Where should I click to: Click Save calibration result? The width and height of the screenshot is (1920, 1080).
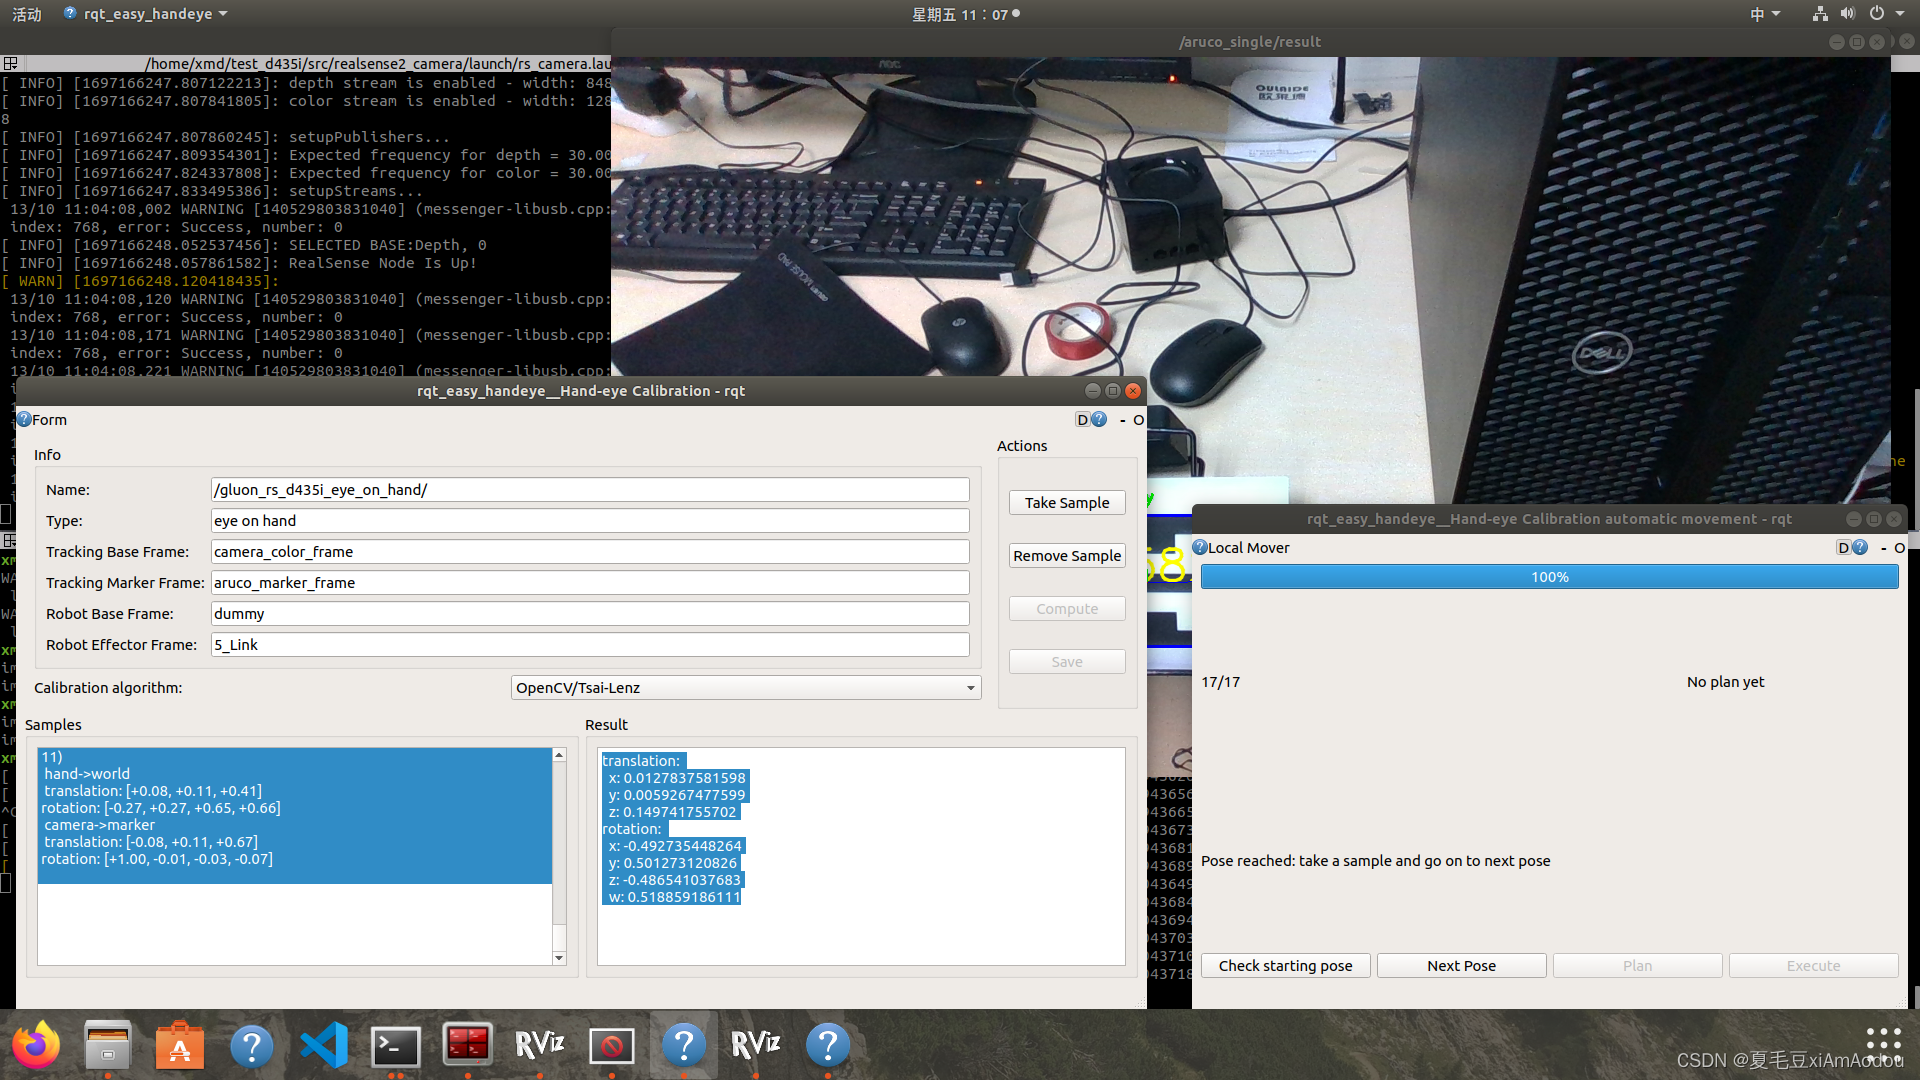(x=1065, y=661)
